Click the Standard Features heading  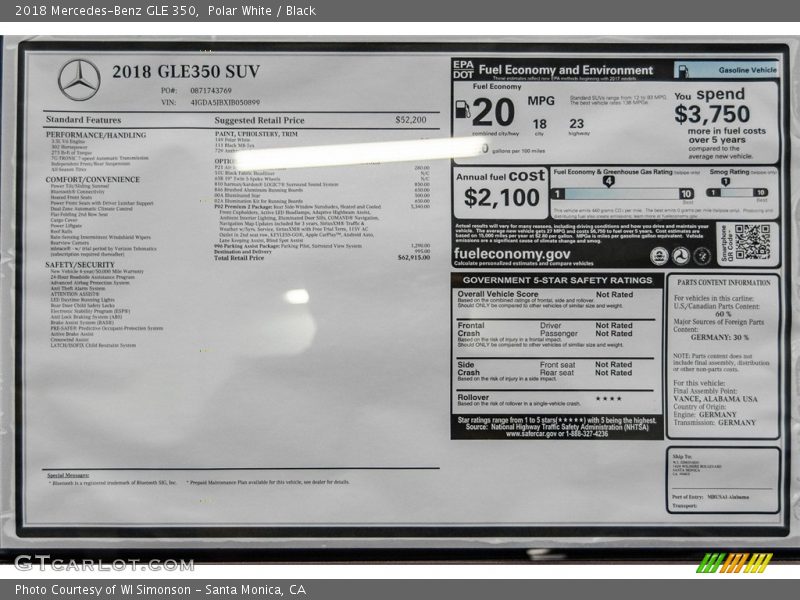click(83, 119)
